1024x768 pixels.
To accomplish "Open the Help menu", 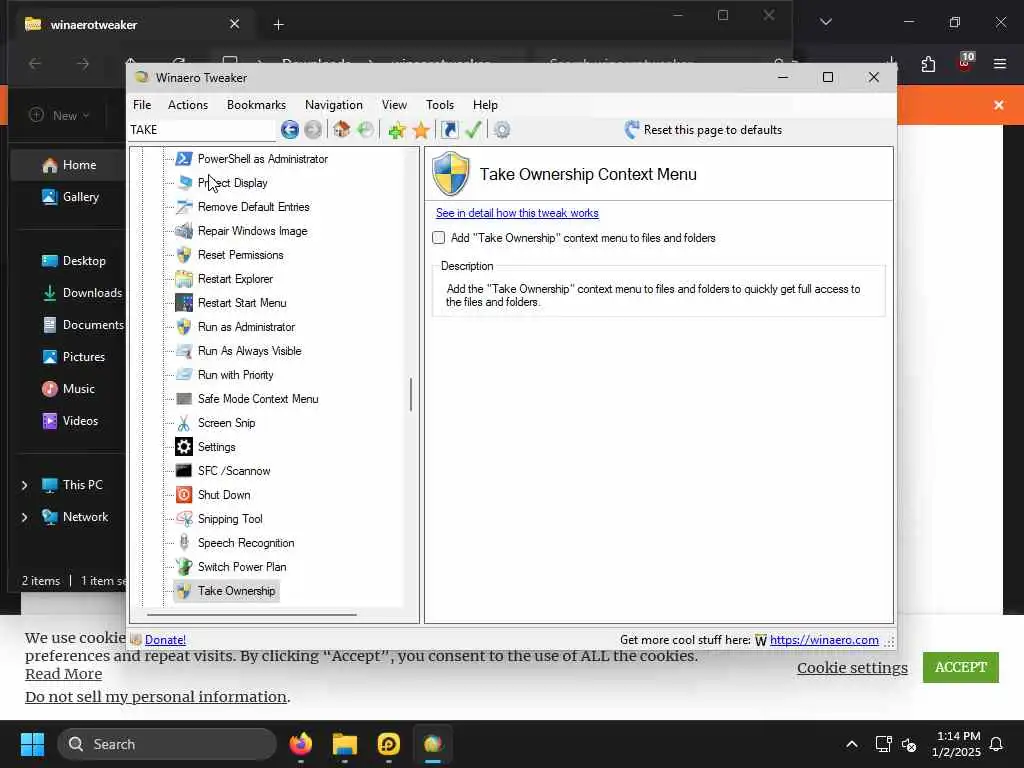I will click(x=485, y=104).
